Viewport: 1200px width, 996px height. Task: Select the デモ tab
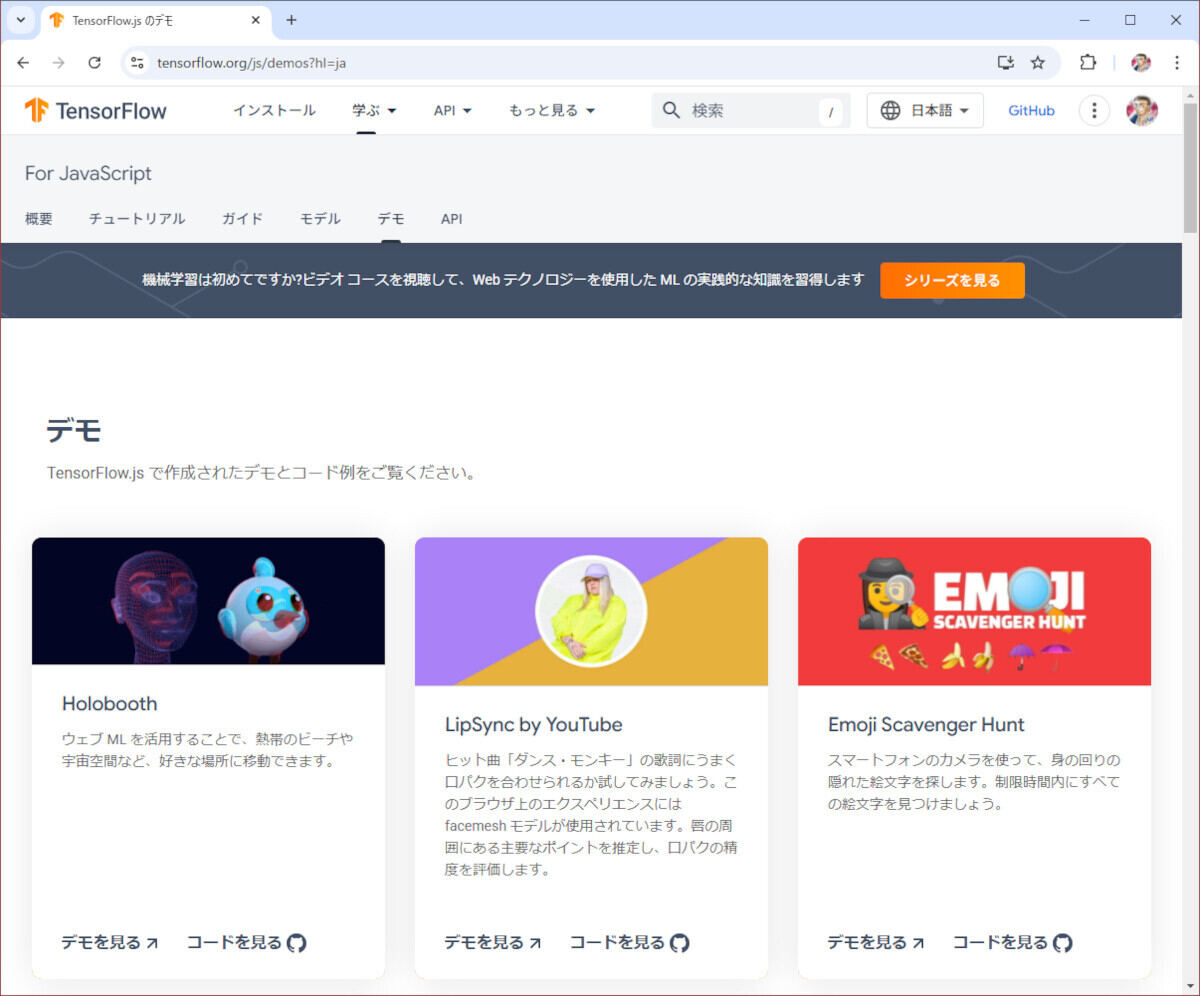(x=391, y=218)
